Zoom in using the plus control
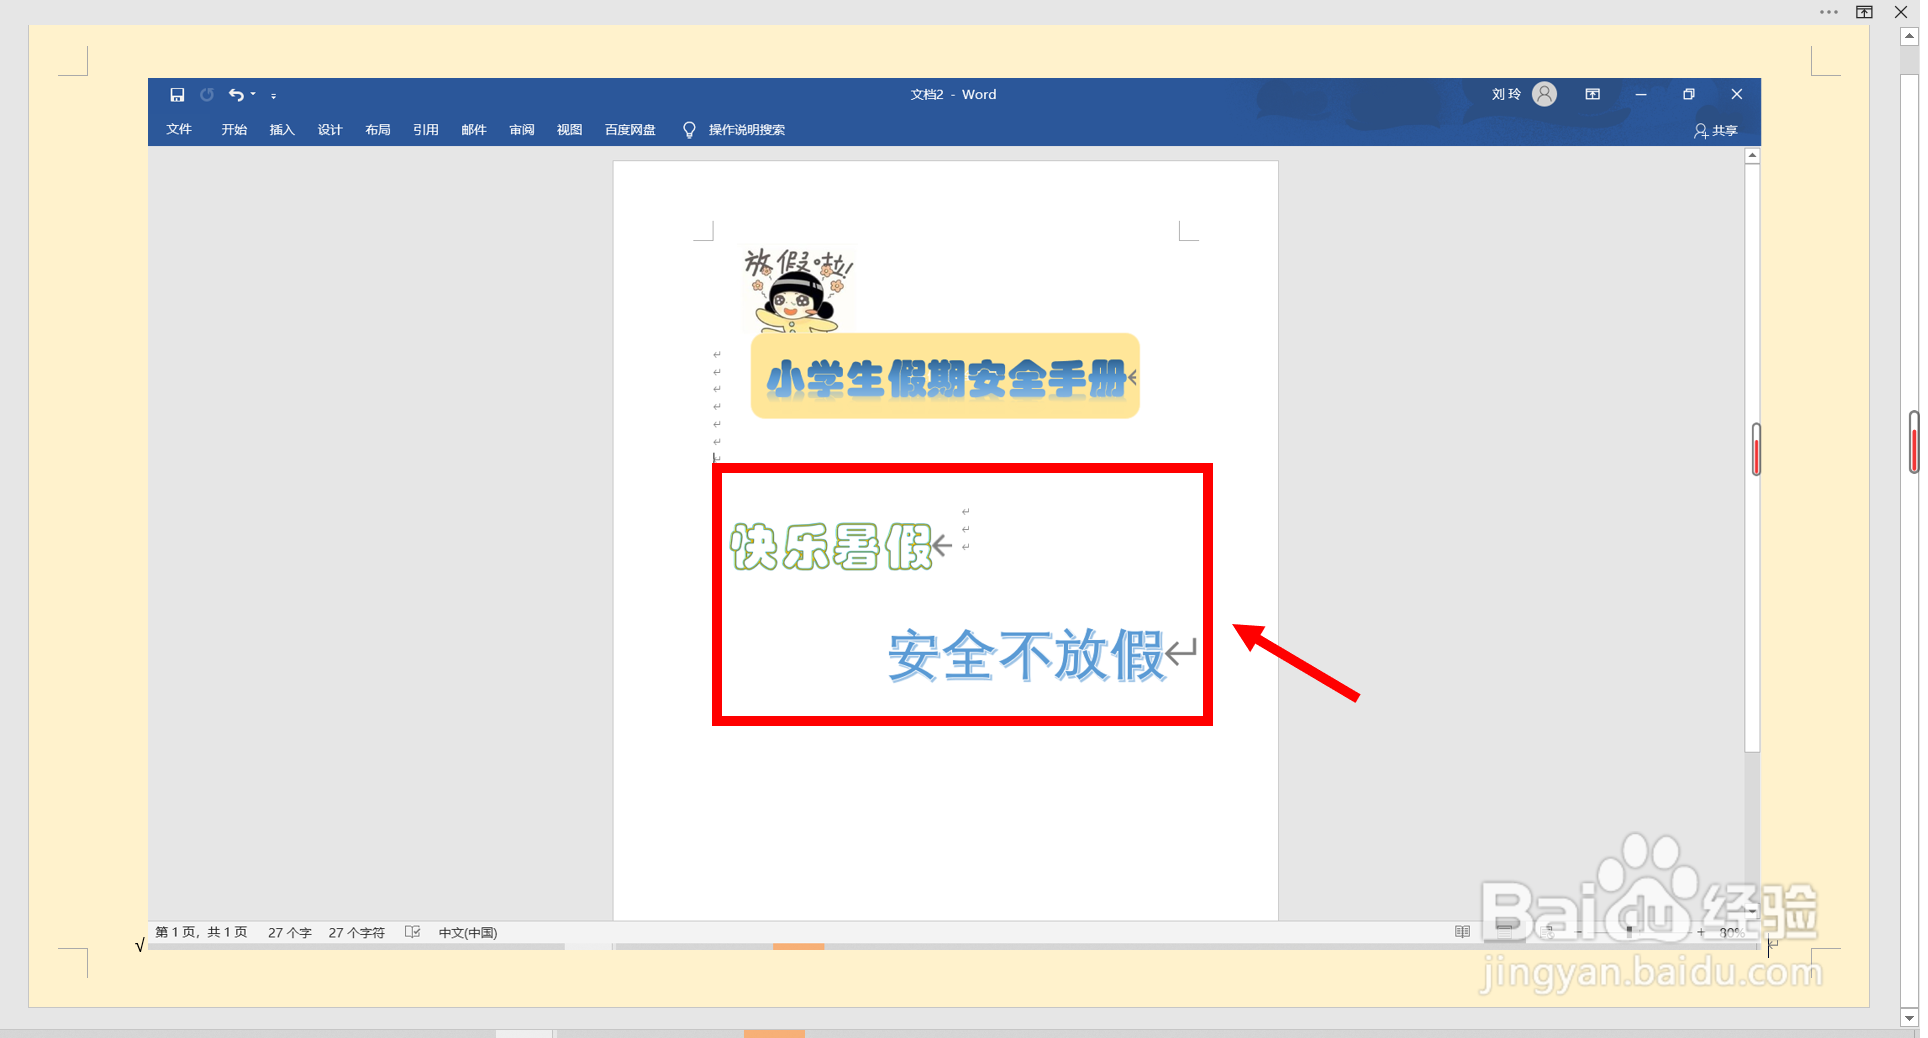 [x=1700, y=931]
